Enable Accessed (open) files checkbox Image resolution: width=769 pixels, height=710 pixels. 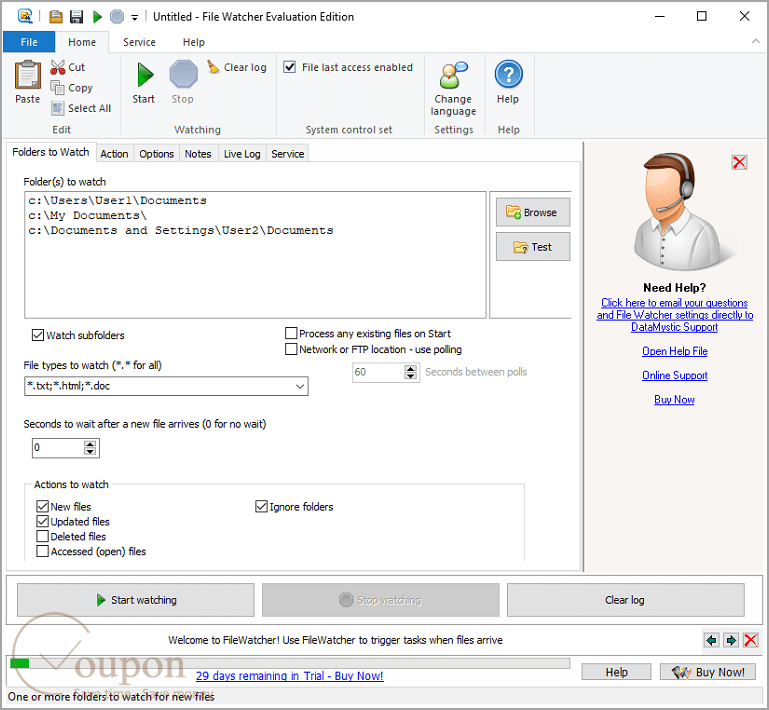[x=43, y=551]
